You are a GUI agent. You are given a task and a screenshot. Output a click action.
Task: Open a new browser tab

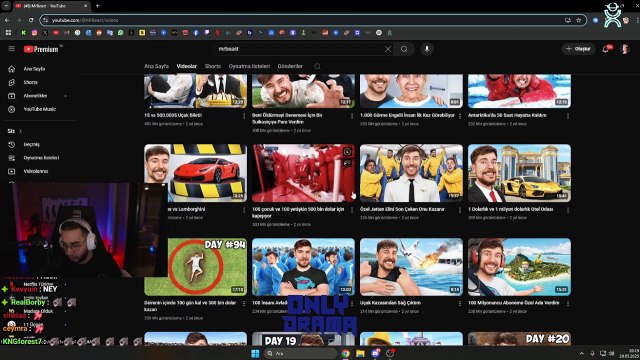pyautogui.click(x=98, y=6)
